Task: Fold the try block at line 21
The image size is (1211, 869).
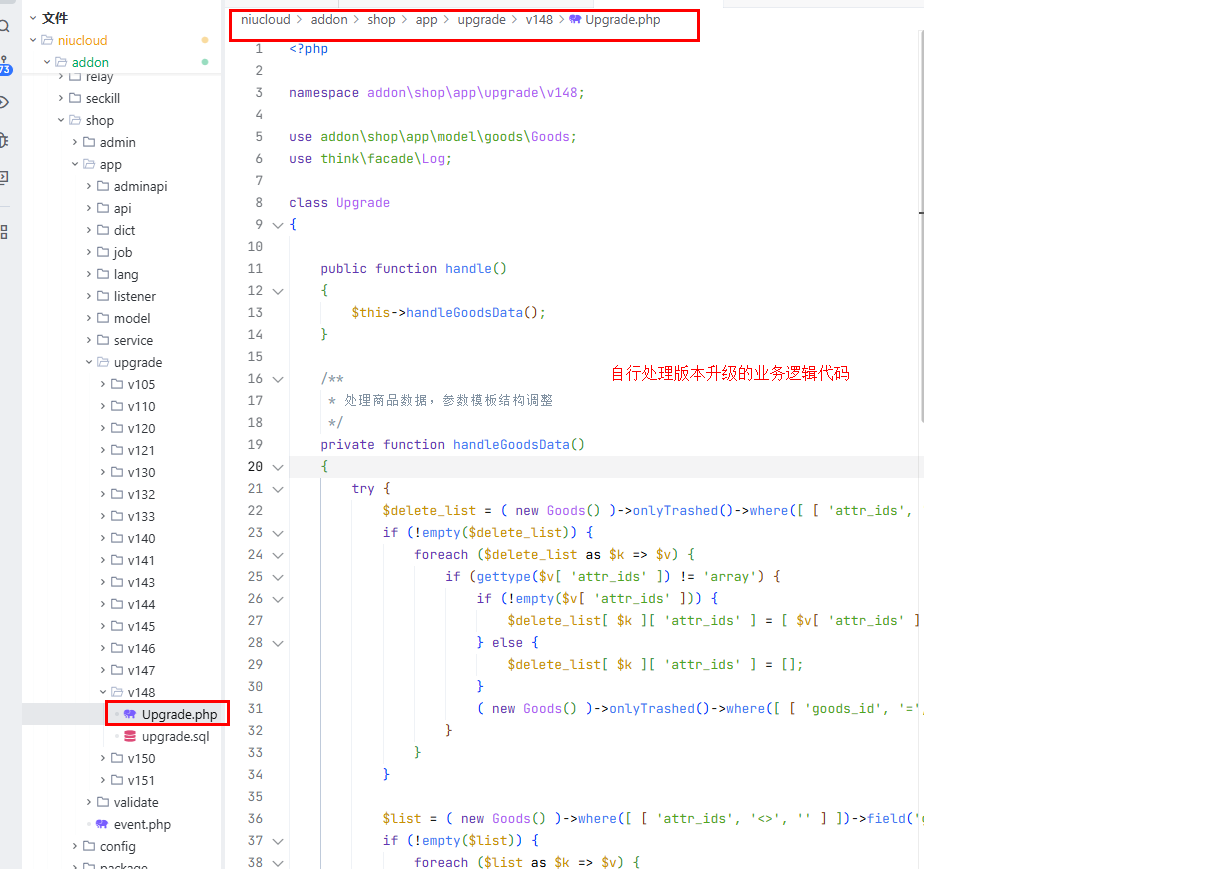Action: click(x=277, y=489)
